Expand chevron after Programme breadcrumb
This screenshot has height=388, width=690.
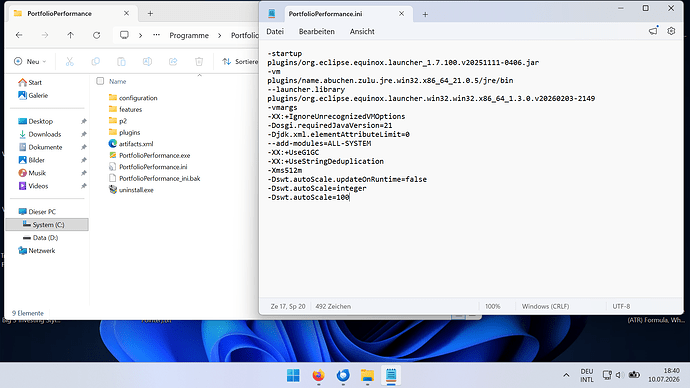tap(220, 35)
